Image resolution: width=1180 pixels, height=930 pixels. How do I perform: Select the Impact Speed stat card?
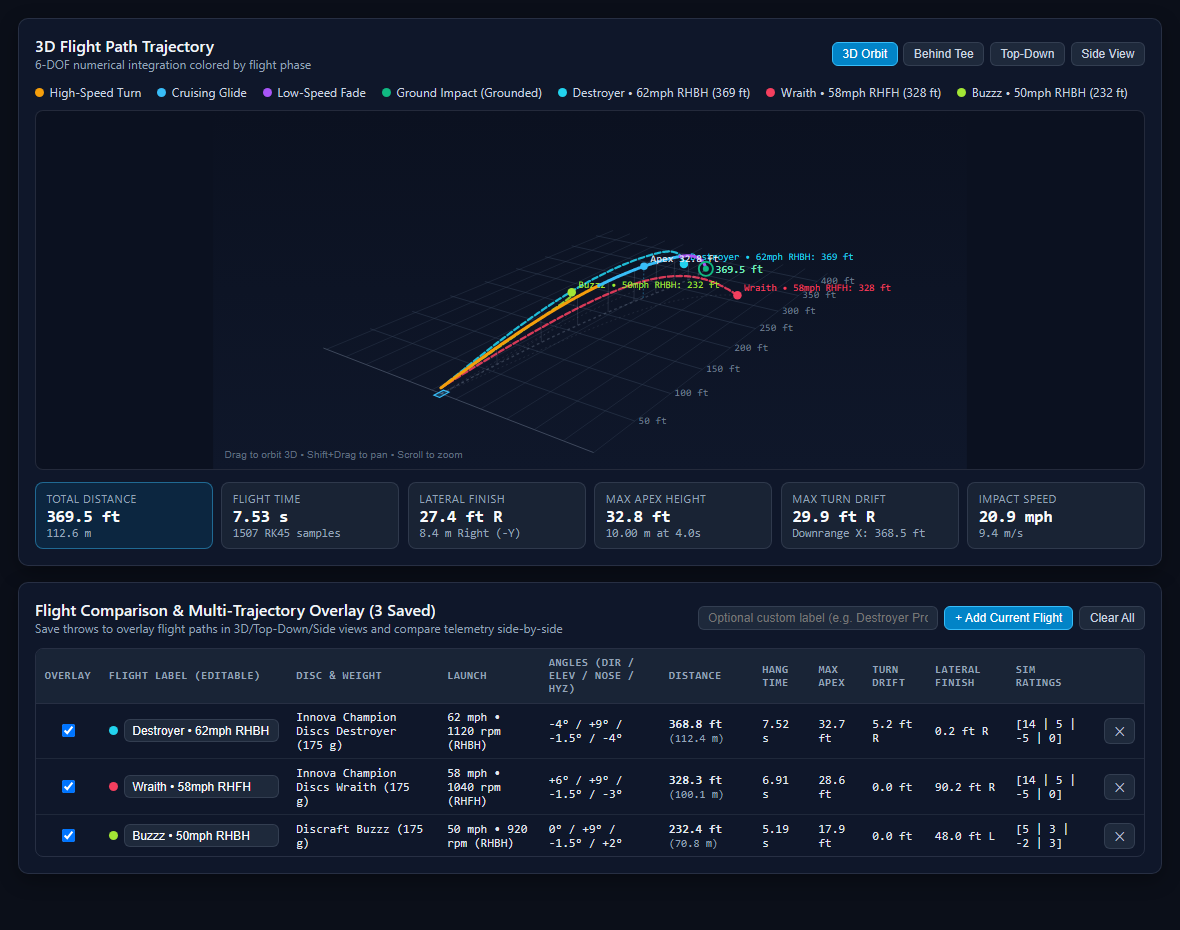pyautogui.click(x=1055, y=515)
